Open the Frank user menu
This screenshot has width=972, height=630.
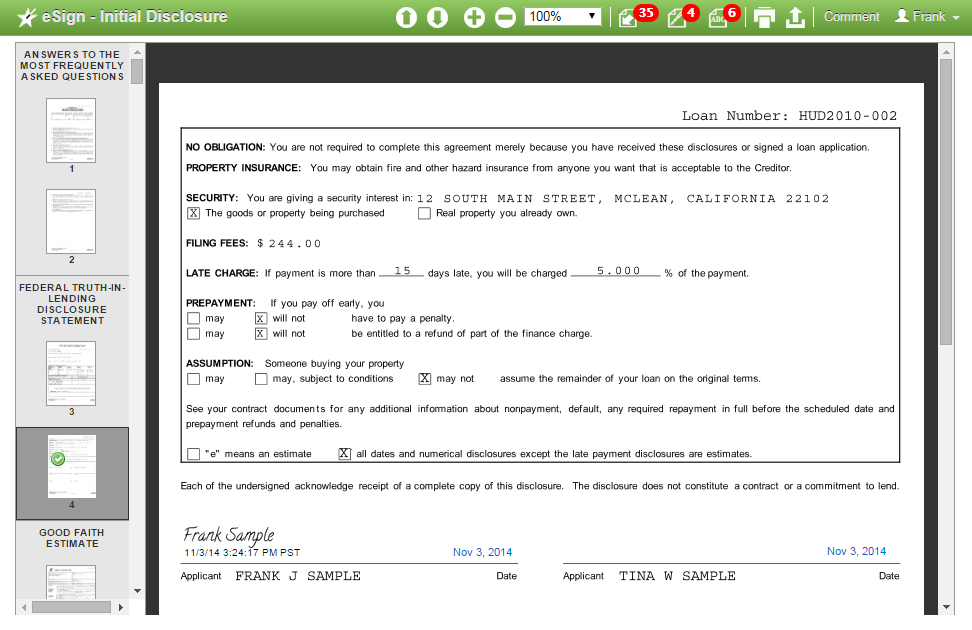click(x=927, y=16)
